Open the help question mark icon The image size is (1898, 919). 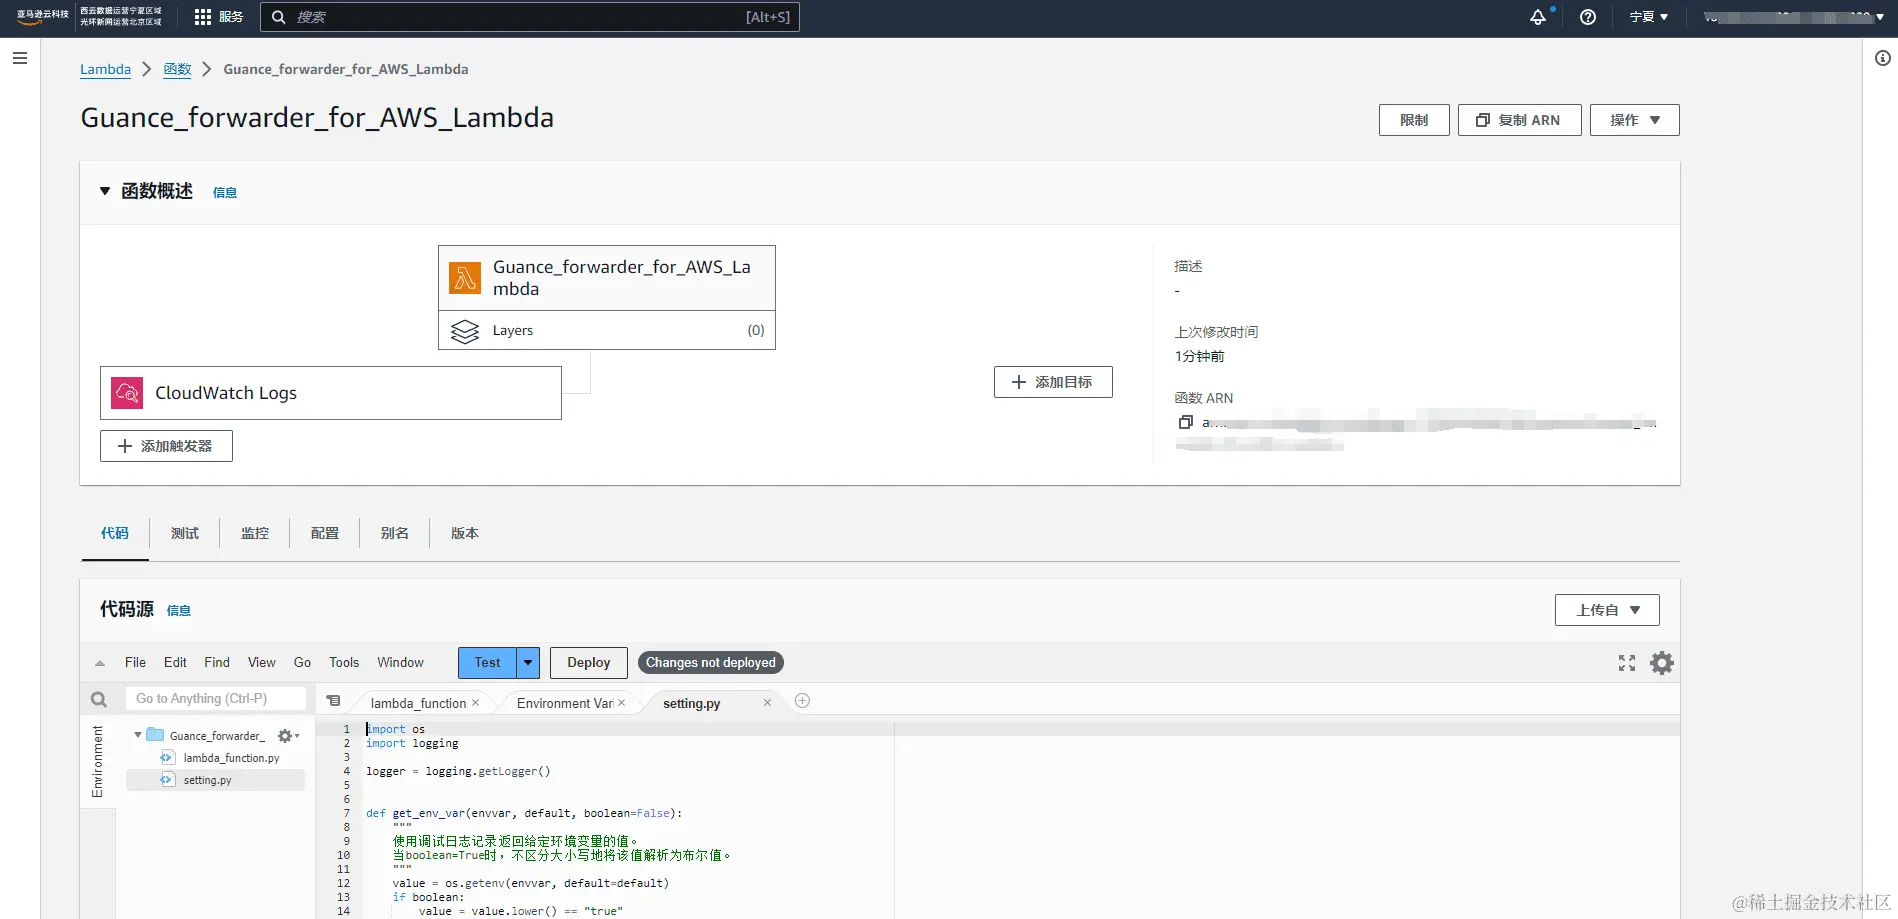[x=1588, y=17]
